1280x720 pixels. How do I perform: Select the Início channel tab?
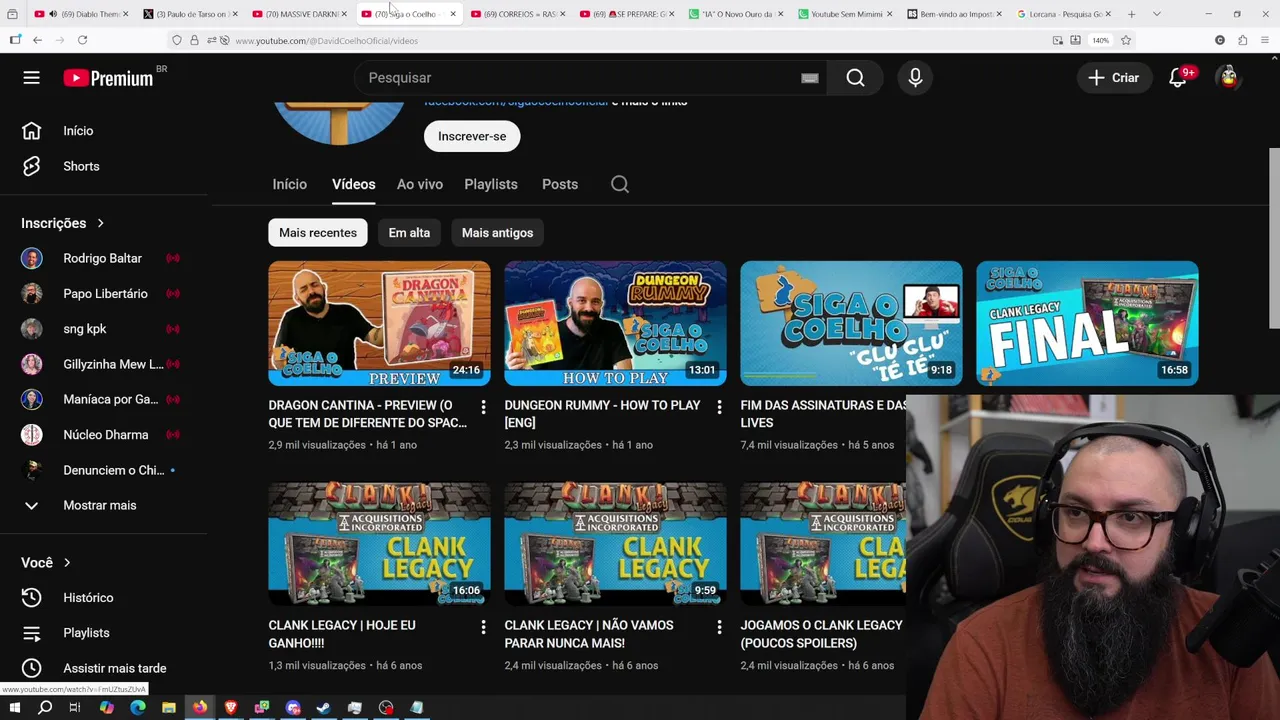click(x=290, y=184)
